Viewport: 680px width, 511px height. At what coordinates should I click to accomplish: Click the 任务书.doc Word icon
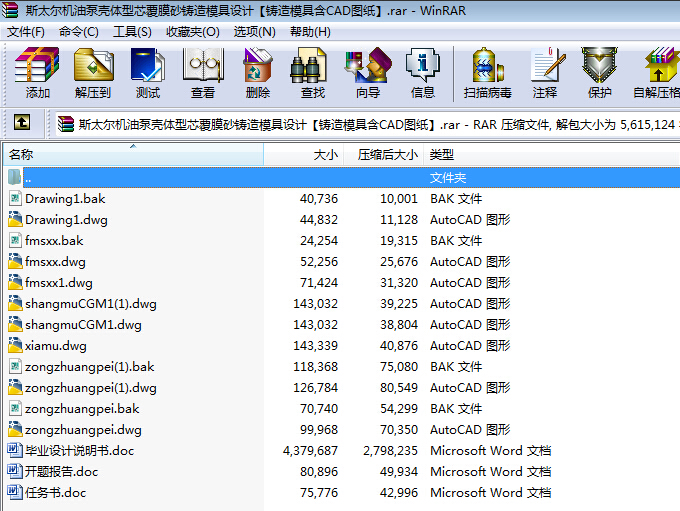pos(15,492)
